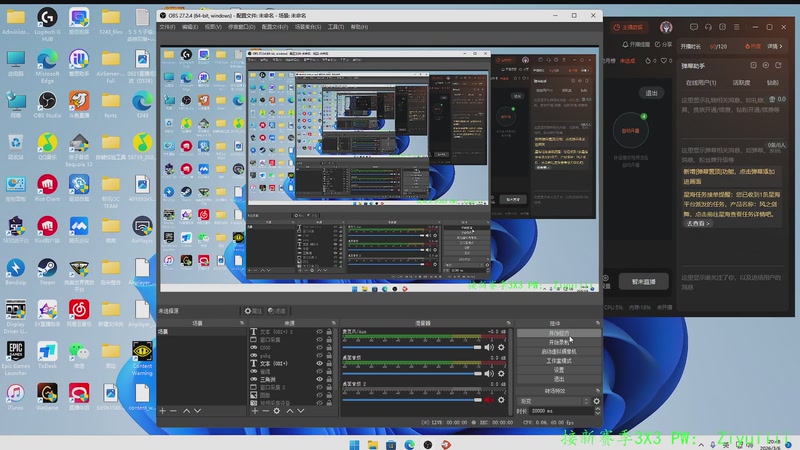Image resolution: width=800 pixels, height=450 pixels.
Task: Unmute the red speaker for 桌面音频 2
Action: 489,400
